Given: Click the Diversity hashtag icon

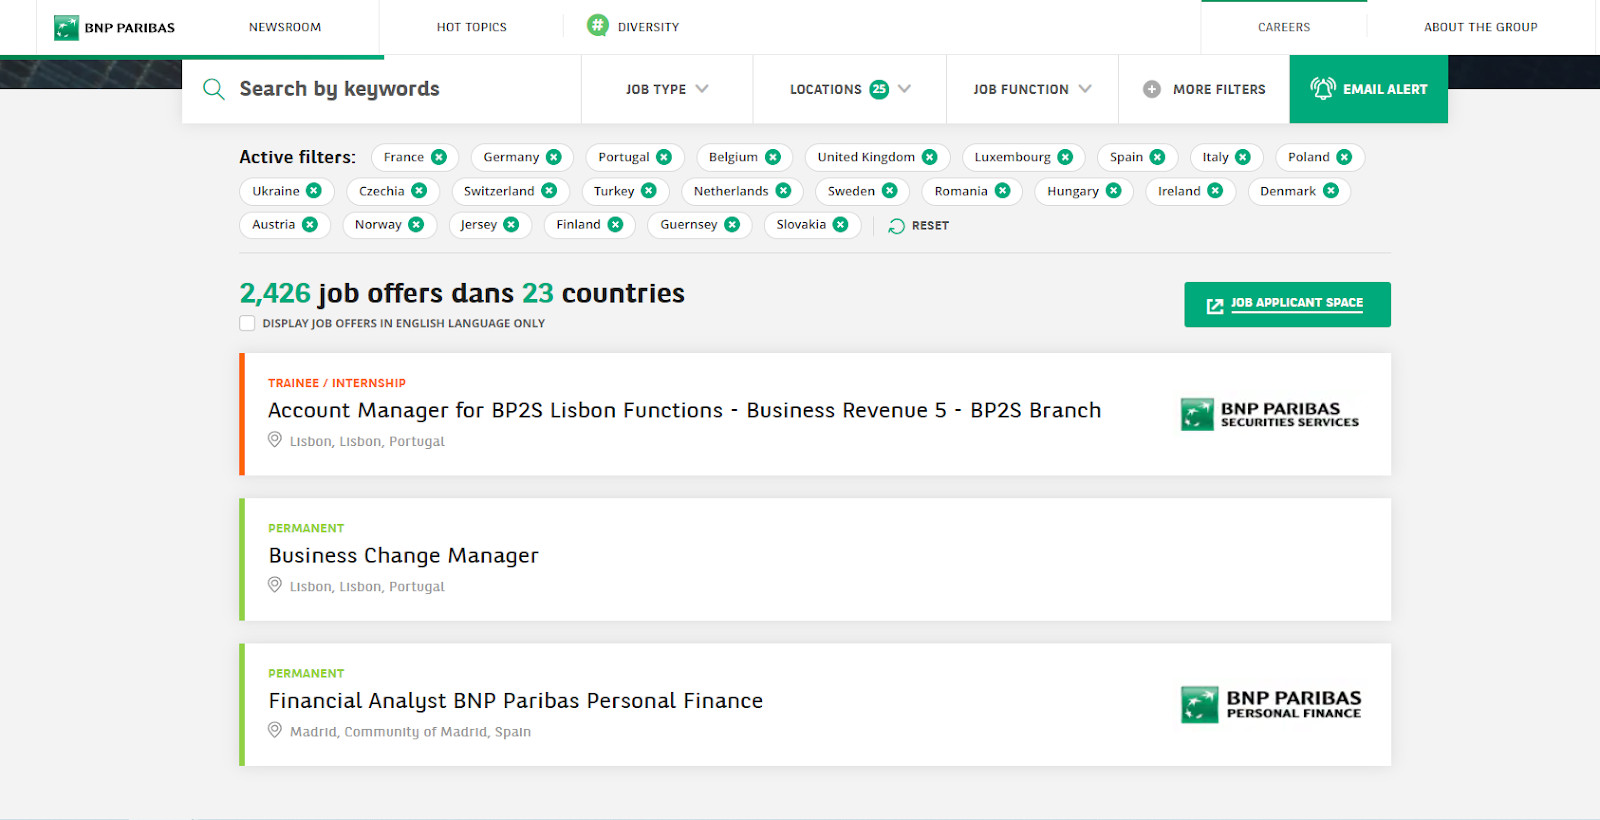Looking at the screenshot, I should tap(597, 26).
